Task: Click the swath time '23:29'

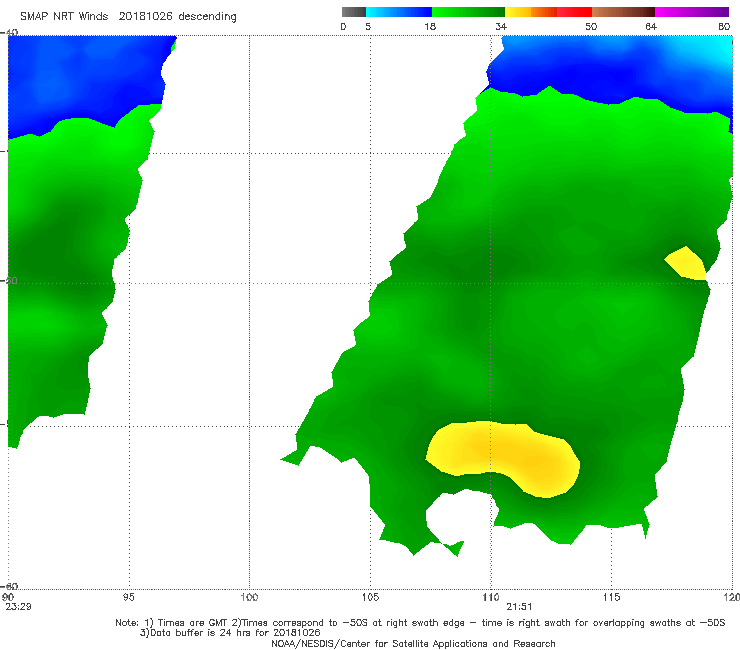Action: tap(18, 607)
